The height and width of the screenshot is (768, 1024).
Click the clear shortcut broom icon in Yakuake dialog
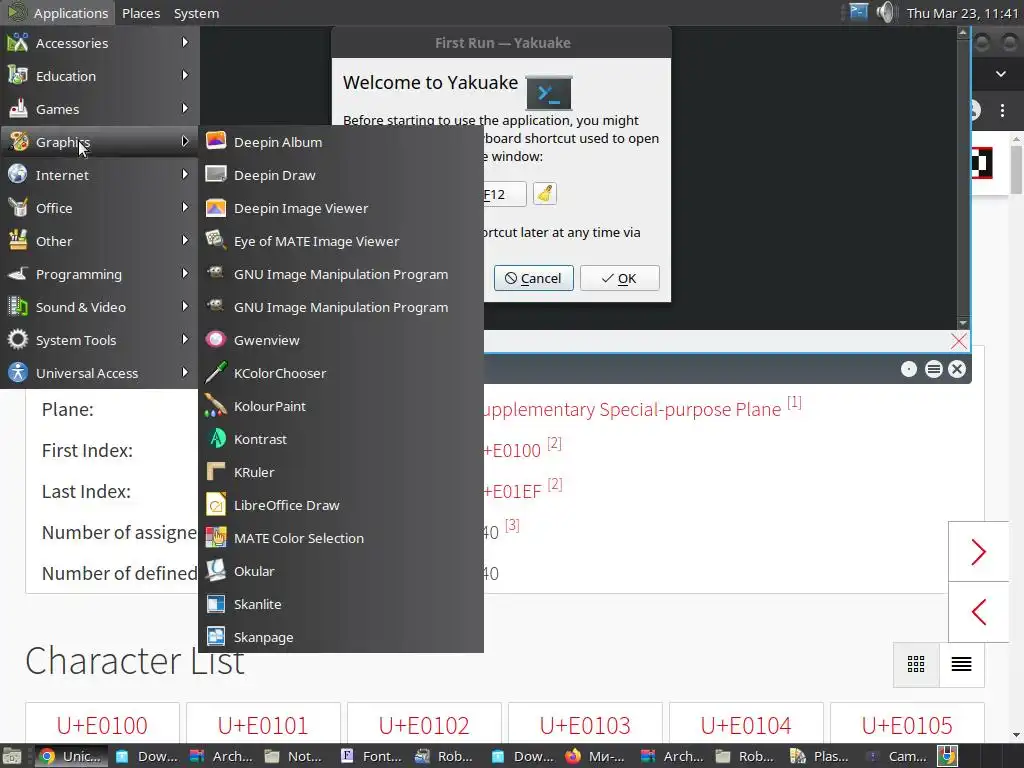545,194
